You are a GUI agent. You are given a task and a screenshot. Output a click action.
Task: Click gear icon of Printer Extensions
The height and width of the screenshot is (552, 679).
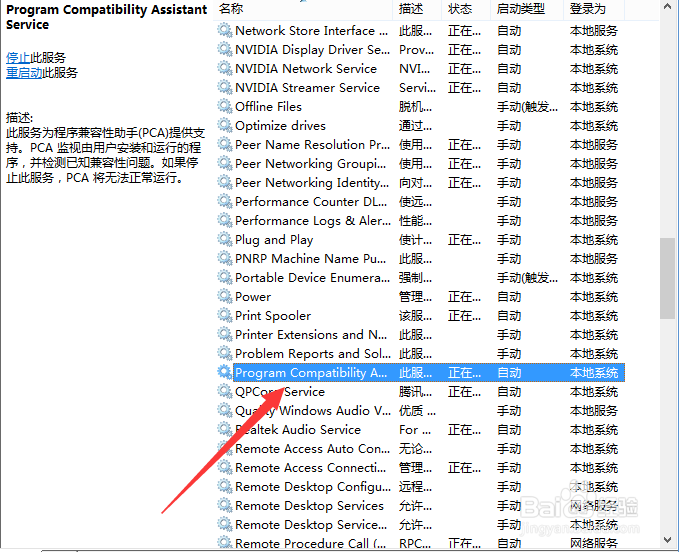224,335
